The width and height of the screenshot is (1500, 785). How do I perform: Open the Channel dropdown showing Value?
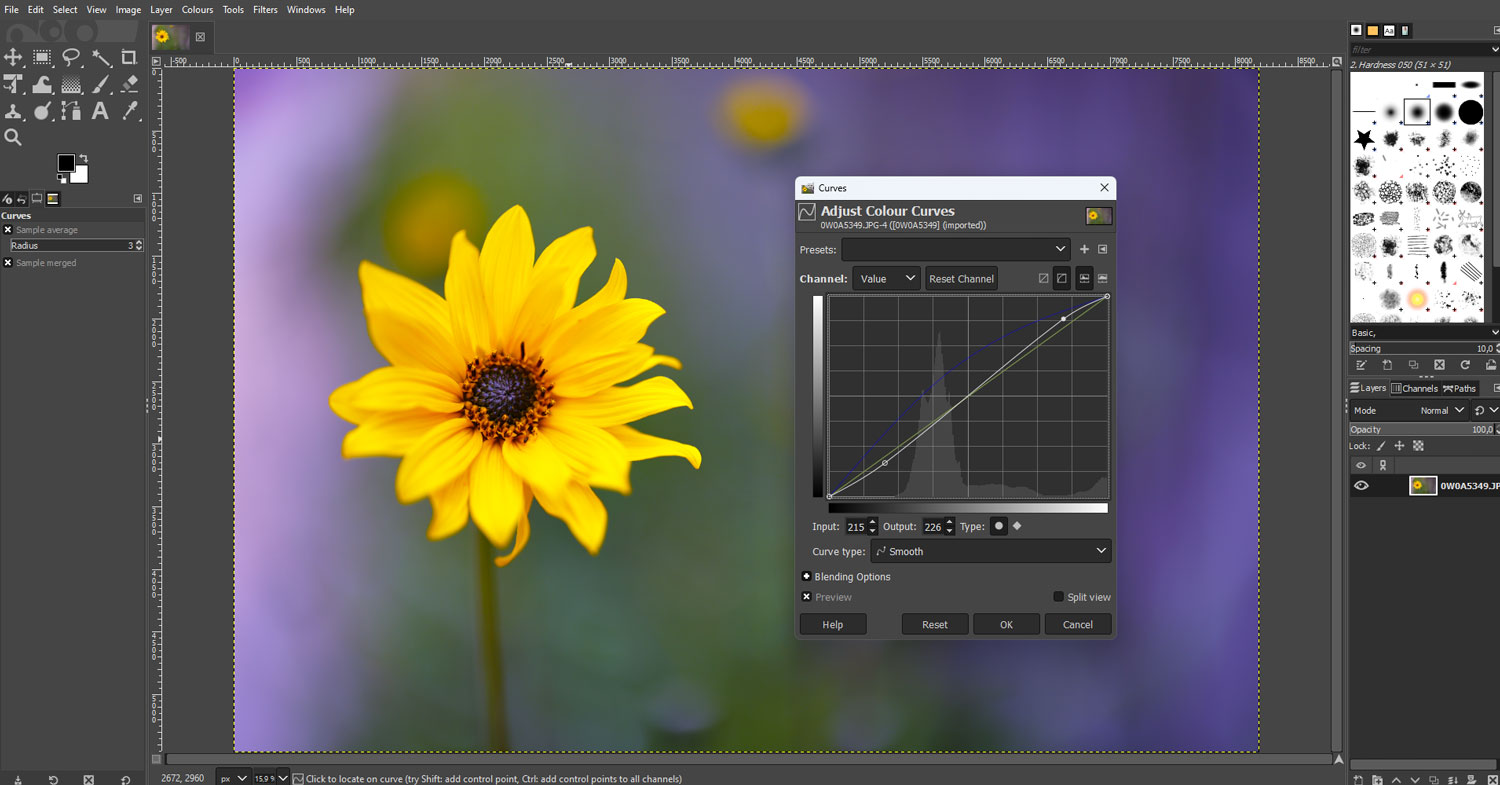pyautogui.click(x=886, y=279)
